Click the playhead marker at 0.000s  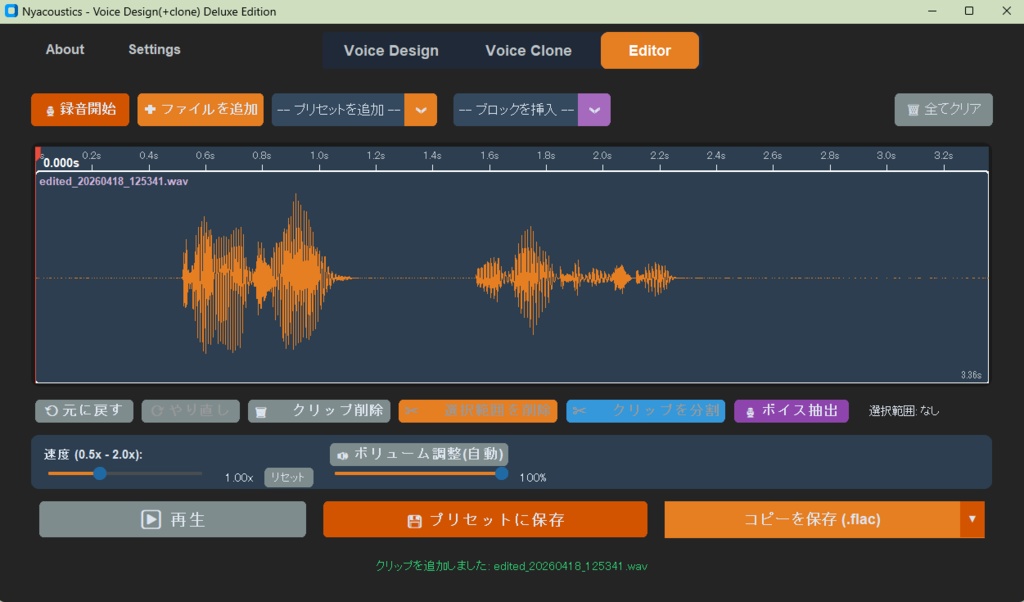point(36,152)
